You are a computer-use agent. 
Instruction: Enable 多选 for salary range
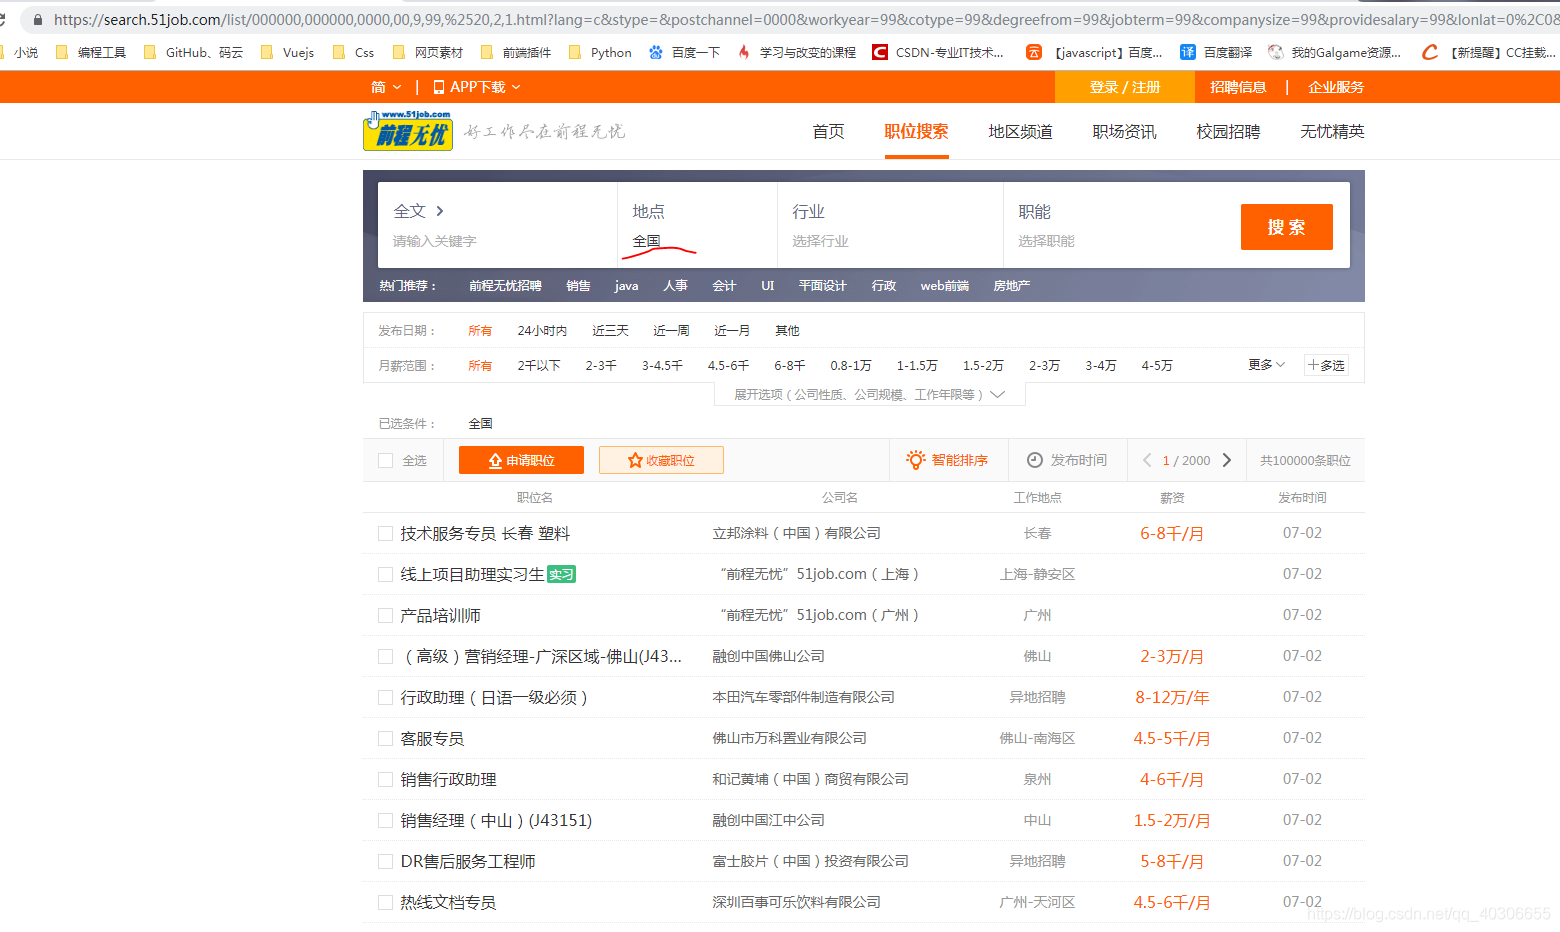pyautogui.click(x=1327, y=365)
